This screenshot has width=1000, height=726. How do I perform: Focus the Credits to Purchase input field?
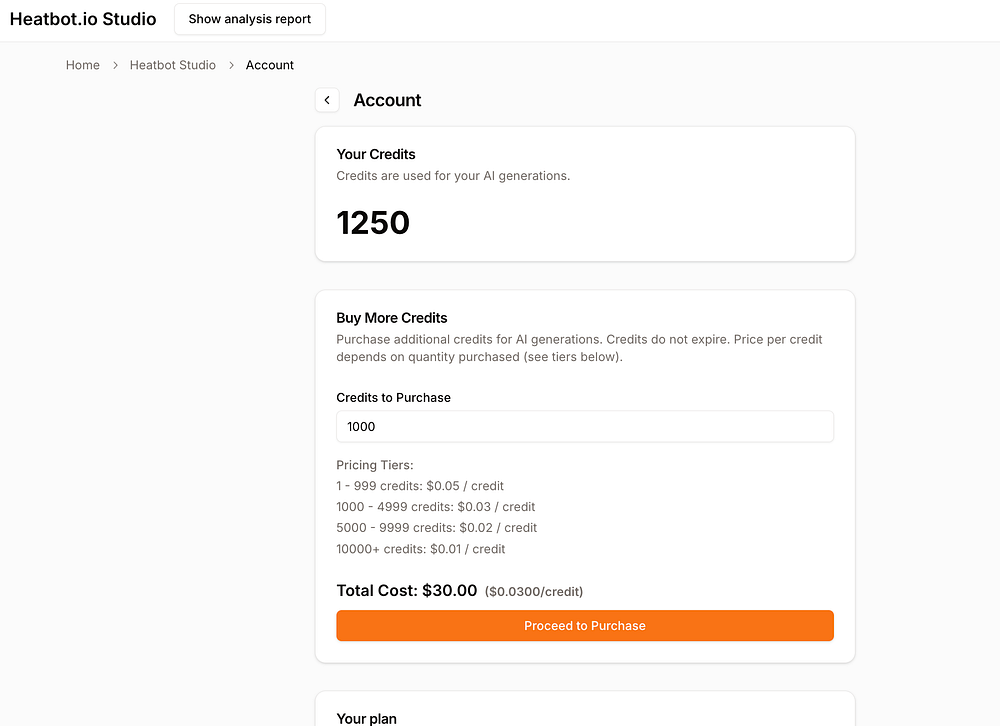coord(584,426)
